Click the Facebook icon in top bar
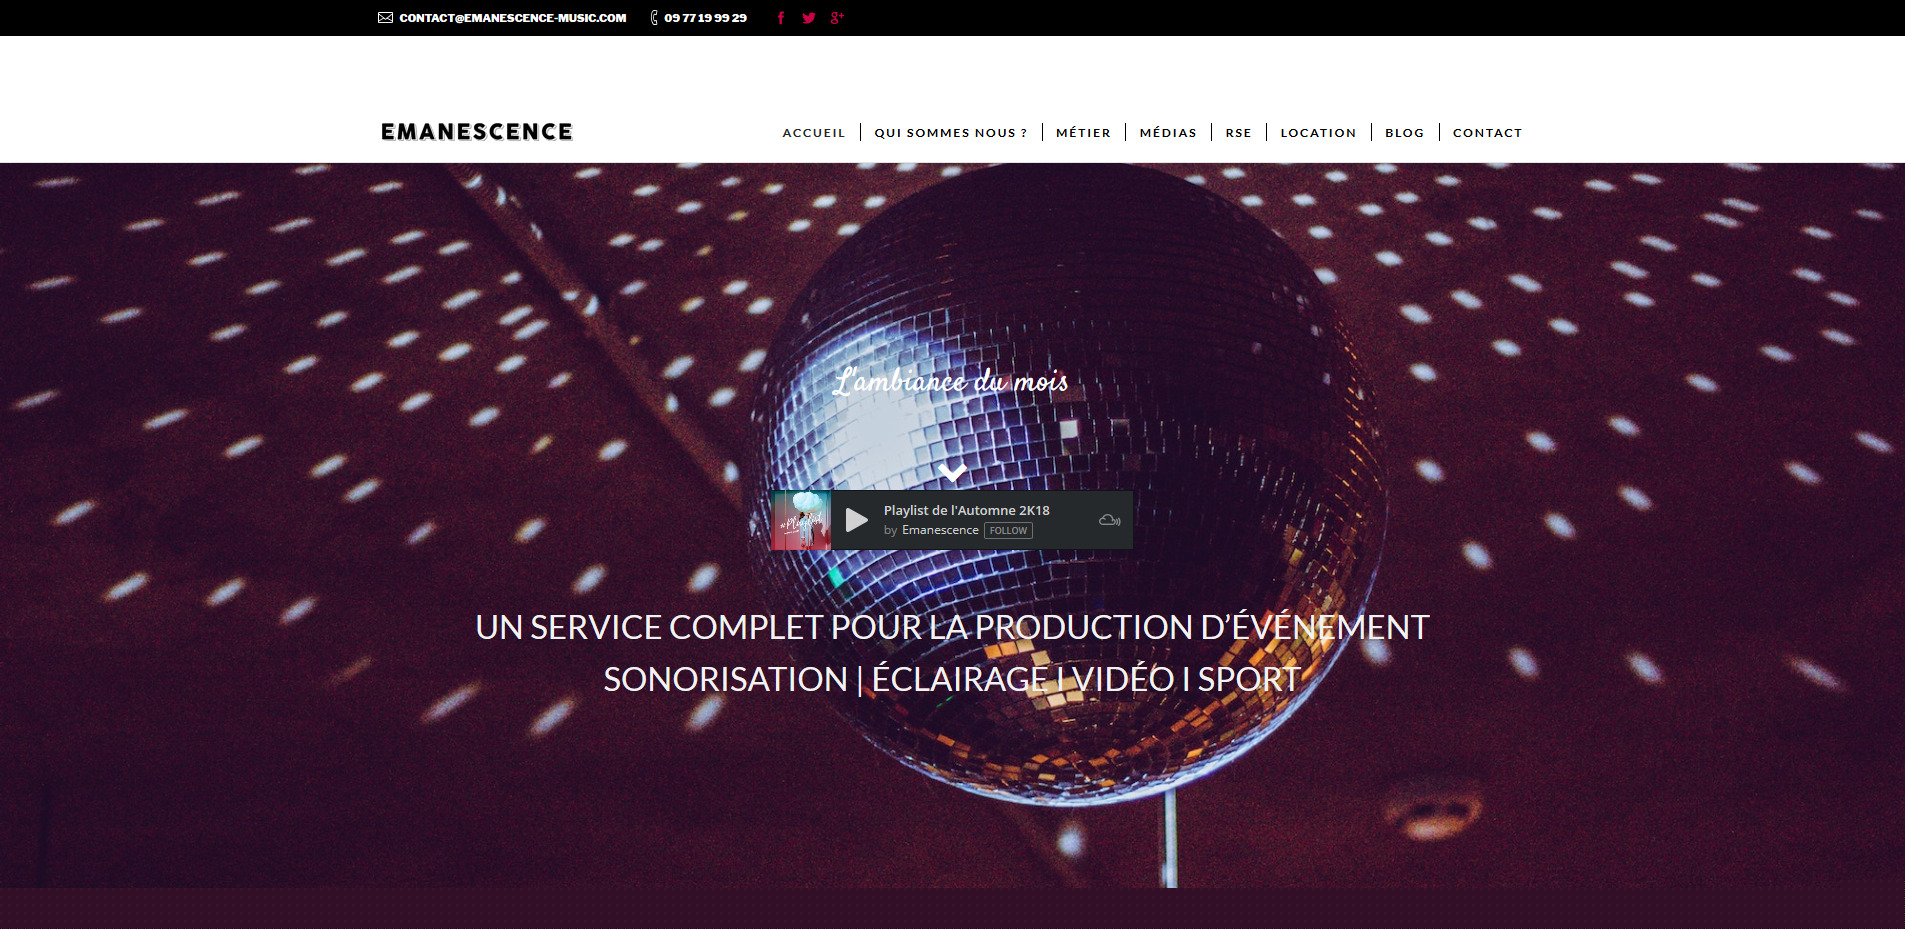1905x929 pixels. pyautogui.click(x=781, y=18)
